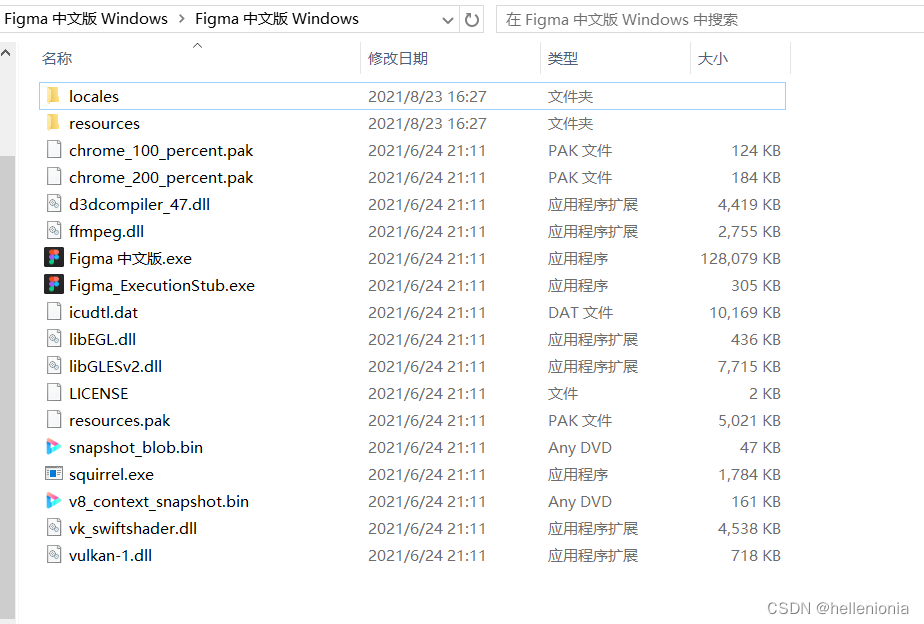Click the resources folder icon
Screen dimensions: 924x624
53,123
